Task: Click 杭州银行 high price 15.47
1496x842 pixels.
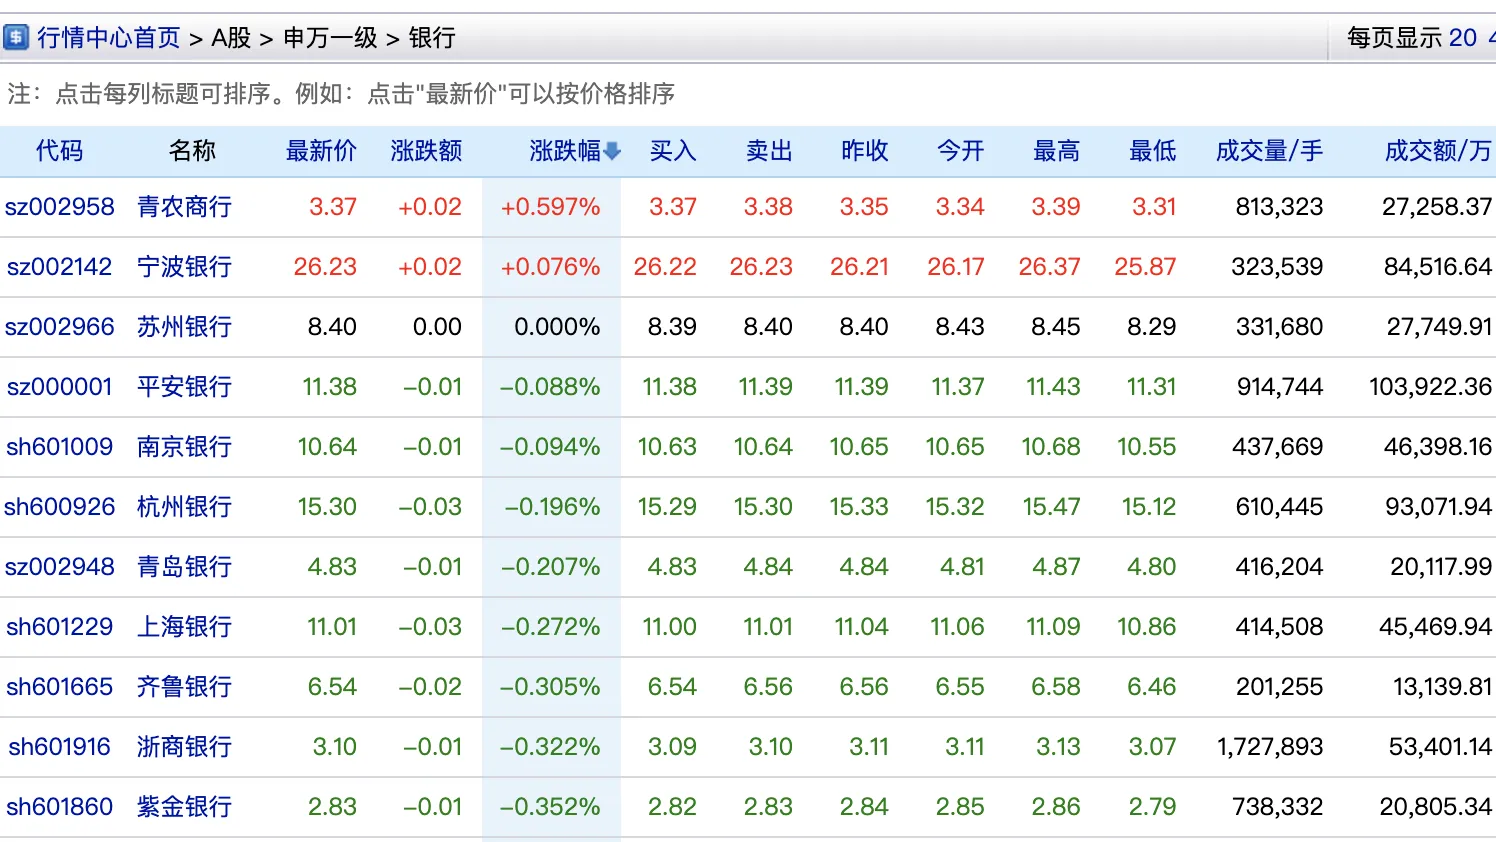Action: click(1052, 507)
